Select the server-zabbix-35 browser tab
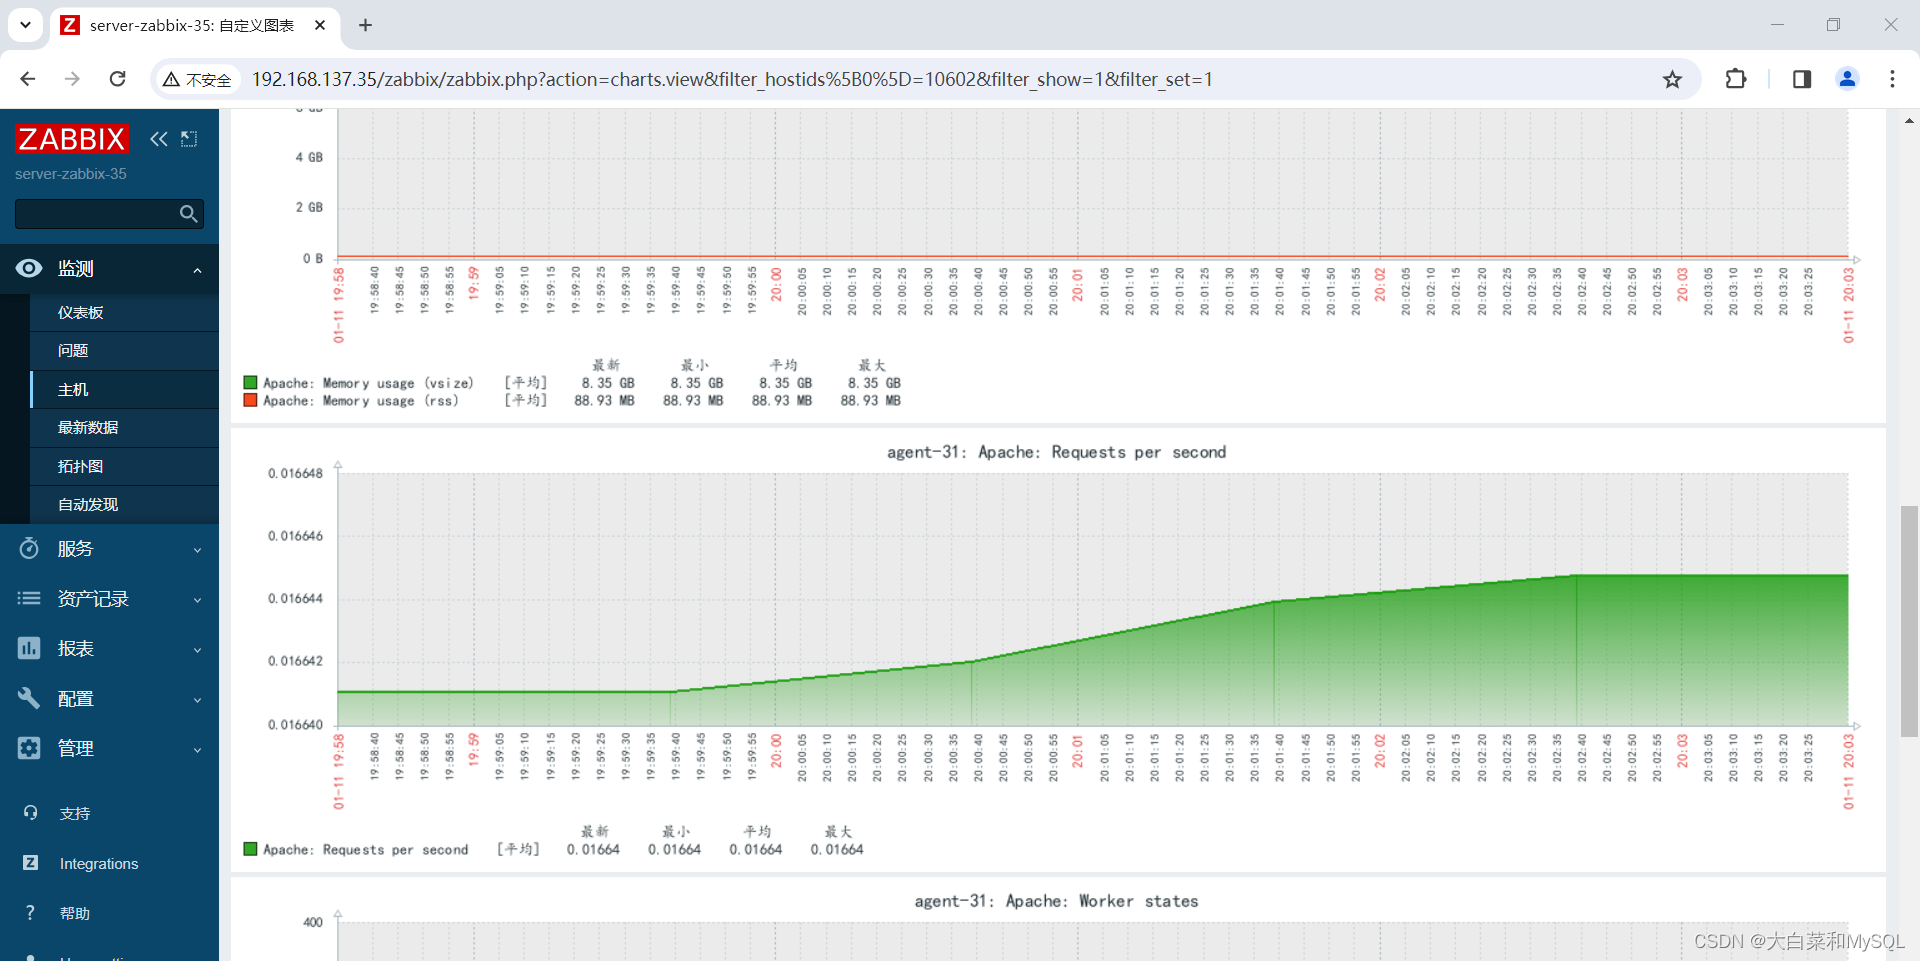This screenshot has width=1920, height=961. [x=193, y=26]
